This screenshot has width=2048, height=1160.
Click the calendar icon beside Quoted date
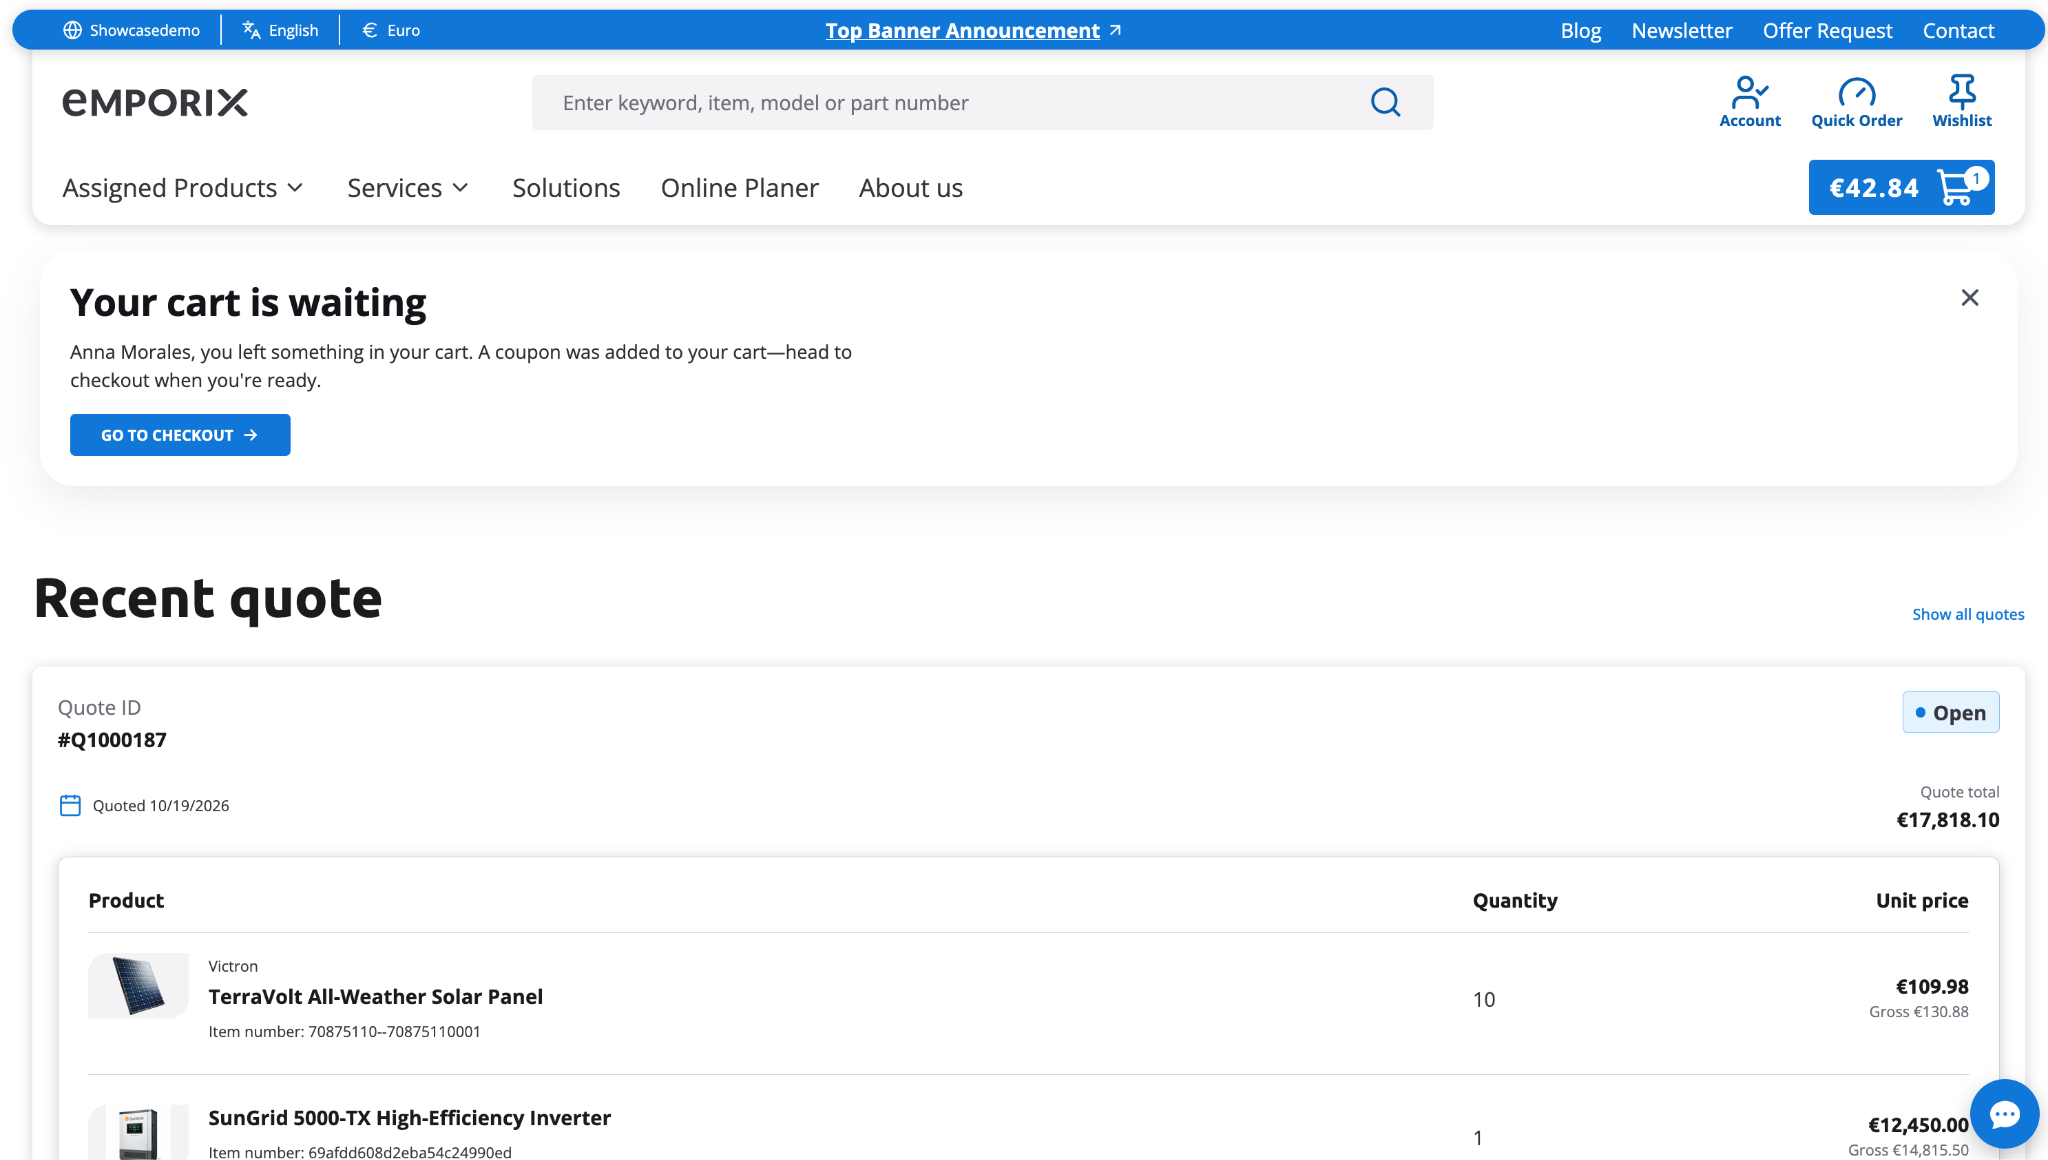tap(70, 805)
